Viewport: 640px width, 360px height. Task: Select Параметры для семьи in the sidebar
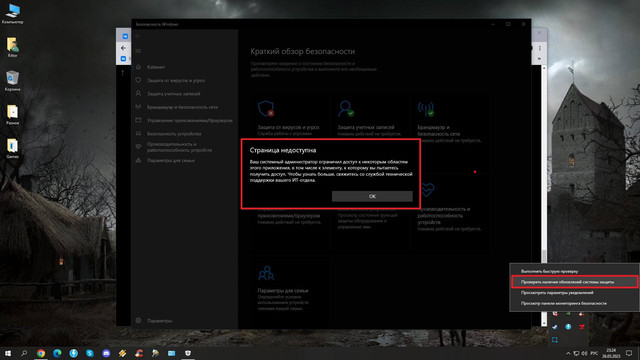(x=171, y=161)
